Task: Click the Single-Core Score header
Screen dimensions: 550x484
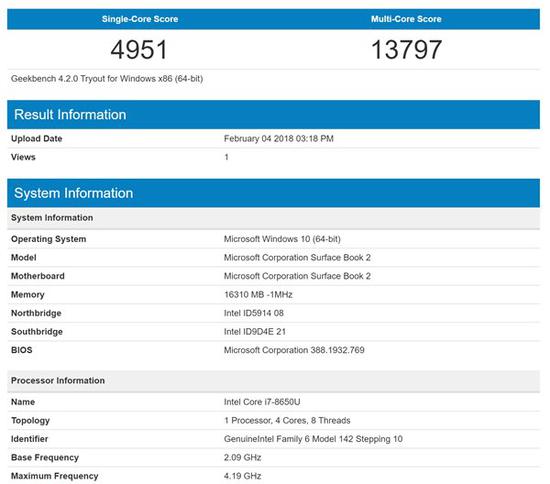Action: [x=140, y=19]
